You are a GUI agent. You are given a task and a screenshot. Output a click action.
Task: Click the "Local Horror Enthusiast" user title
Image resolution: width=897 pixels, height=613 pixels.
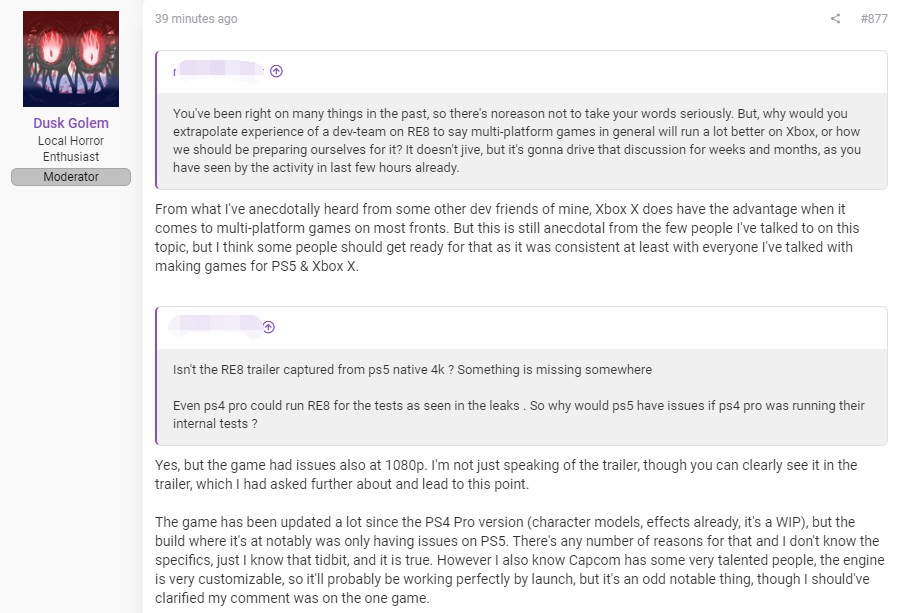71,149
